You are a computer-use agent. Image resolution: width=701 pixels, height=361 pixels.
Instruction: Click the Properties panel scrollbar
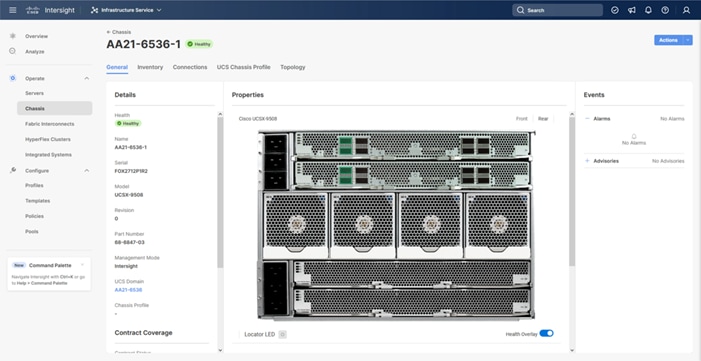tap(572, 192)
